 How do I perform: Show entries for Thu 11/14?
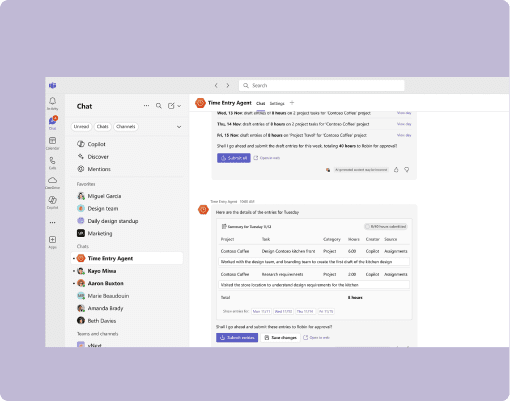305,311
